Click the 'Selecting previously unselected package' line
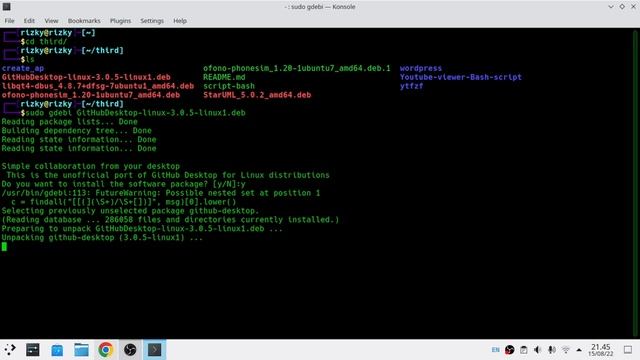Image resolution: width=640 pixels, height=360 pixels. [x=130, y=211]
